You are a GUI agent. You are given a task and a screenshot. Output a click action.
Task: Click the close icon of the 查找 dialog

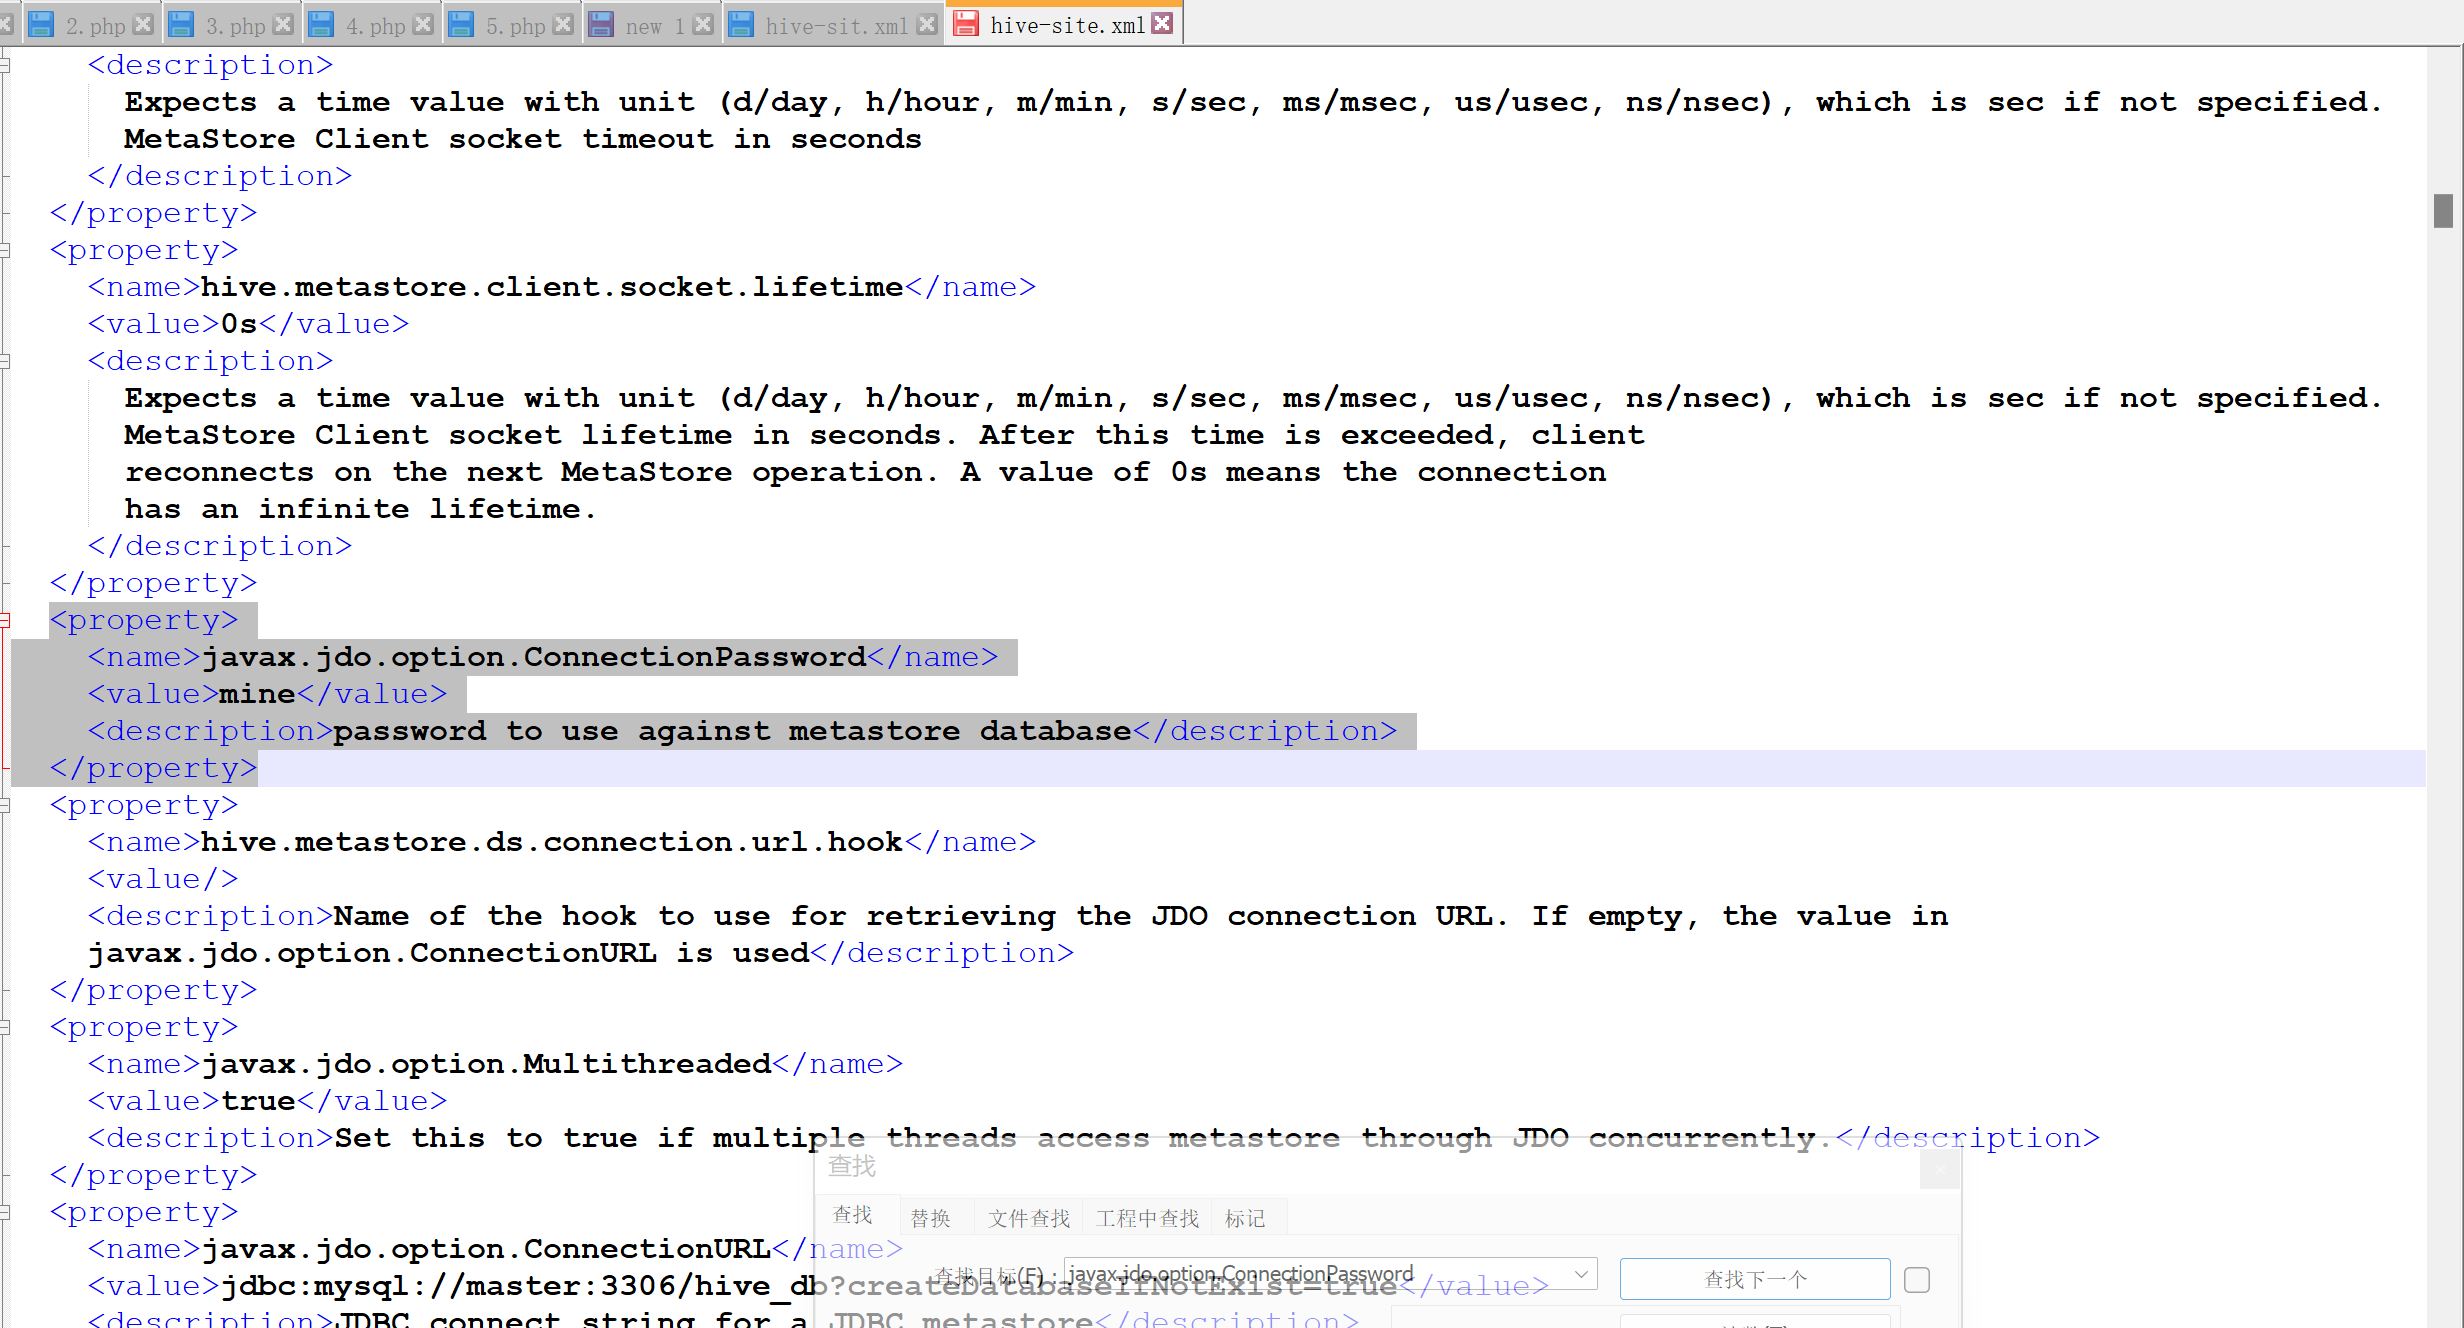tap(1940, 1168)
